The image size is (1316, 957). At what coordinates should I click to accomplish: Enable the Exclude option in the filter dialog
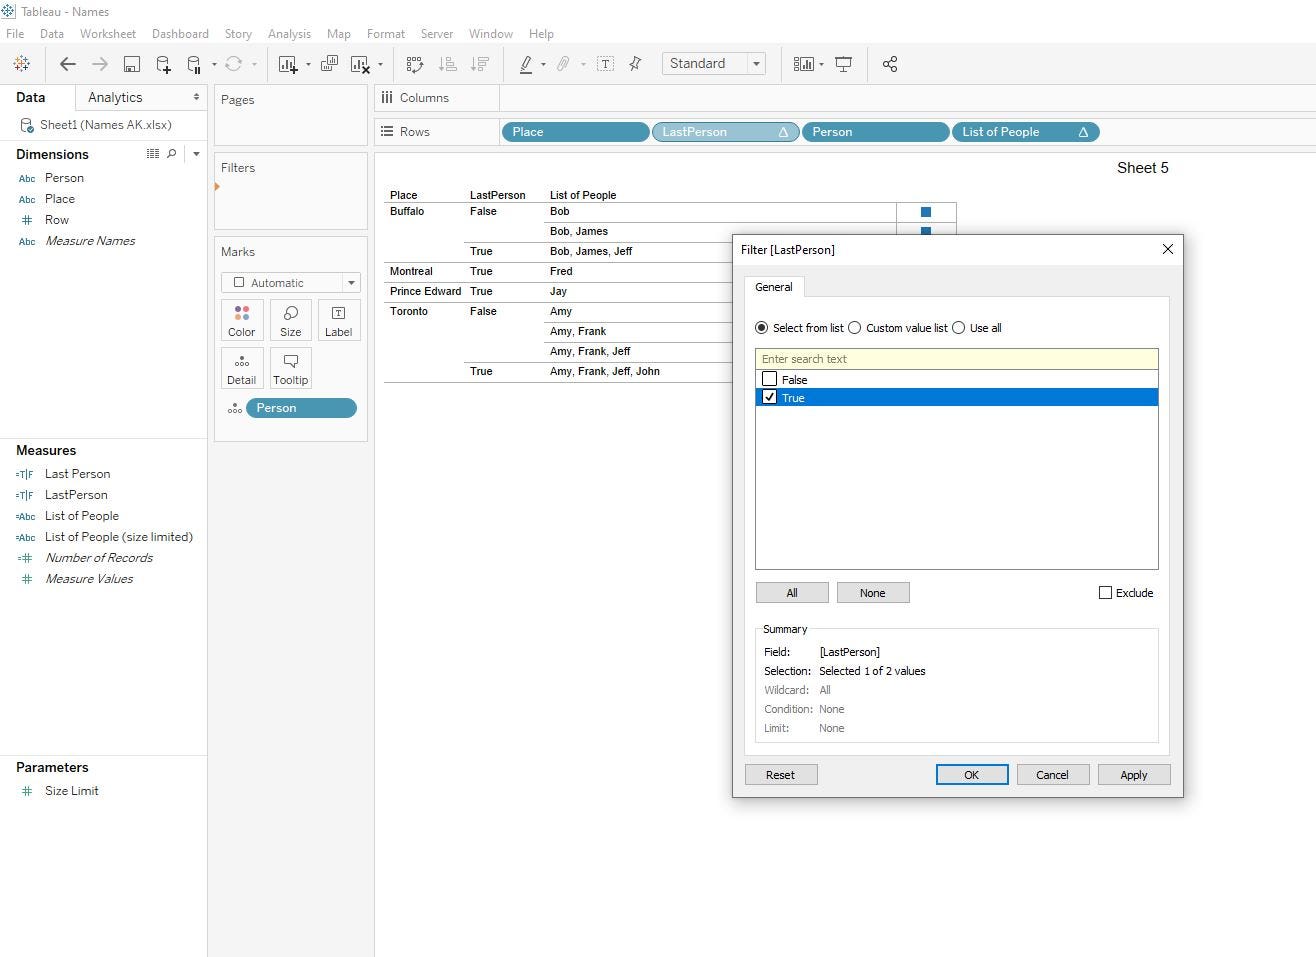1105,592
